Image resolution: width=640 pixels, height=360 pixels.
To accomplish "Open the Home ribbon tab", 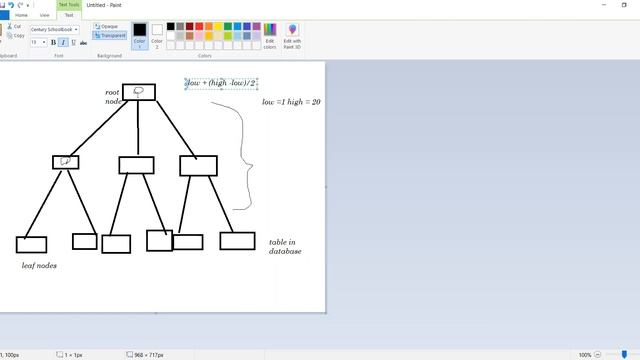I will [21, 15].
